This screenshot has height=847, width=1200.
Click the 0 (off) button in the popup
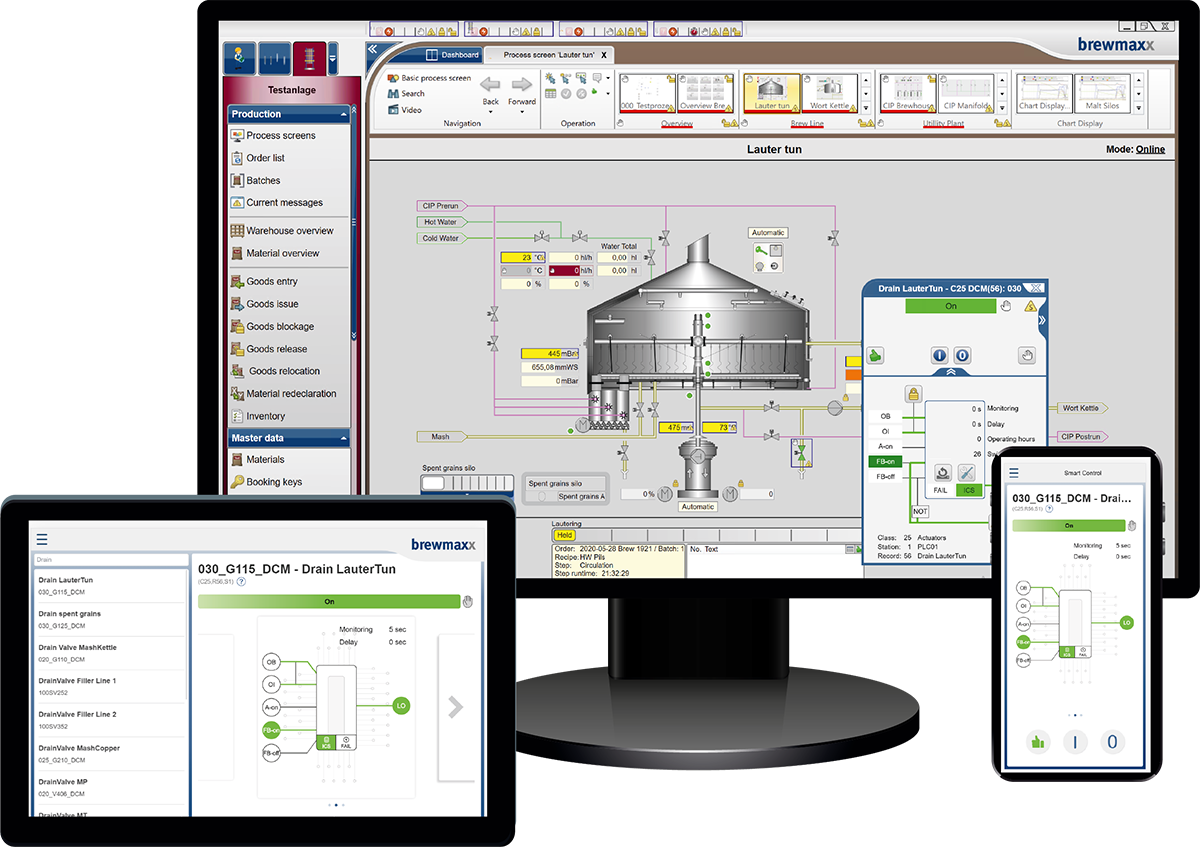(962, 355)
